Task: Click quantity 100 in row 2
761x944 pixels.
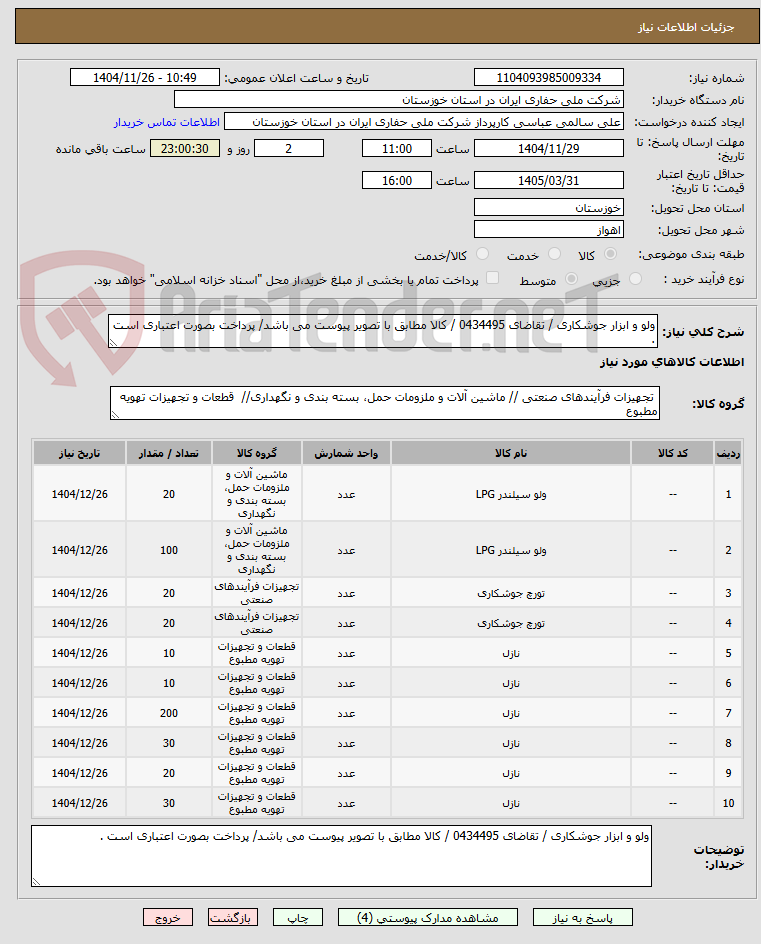Action: pos(169,550)
